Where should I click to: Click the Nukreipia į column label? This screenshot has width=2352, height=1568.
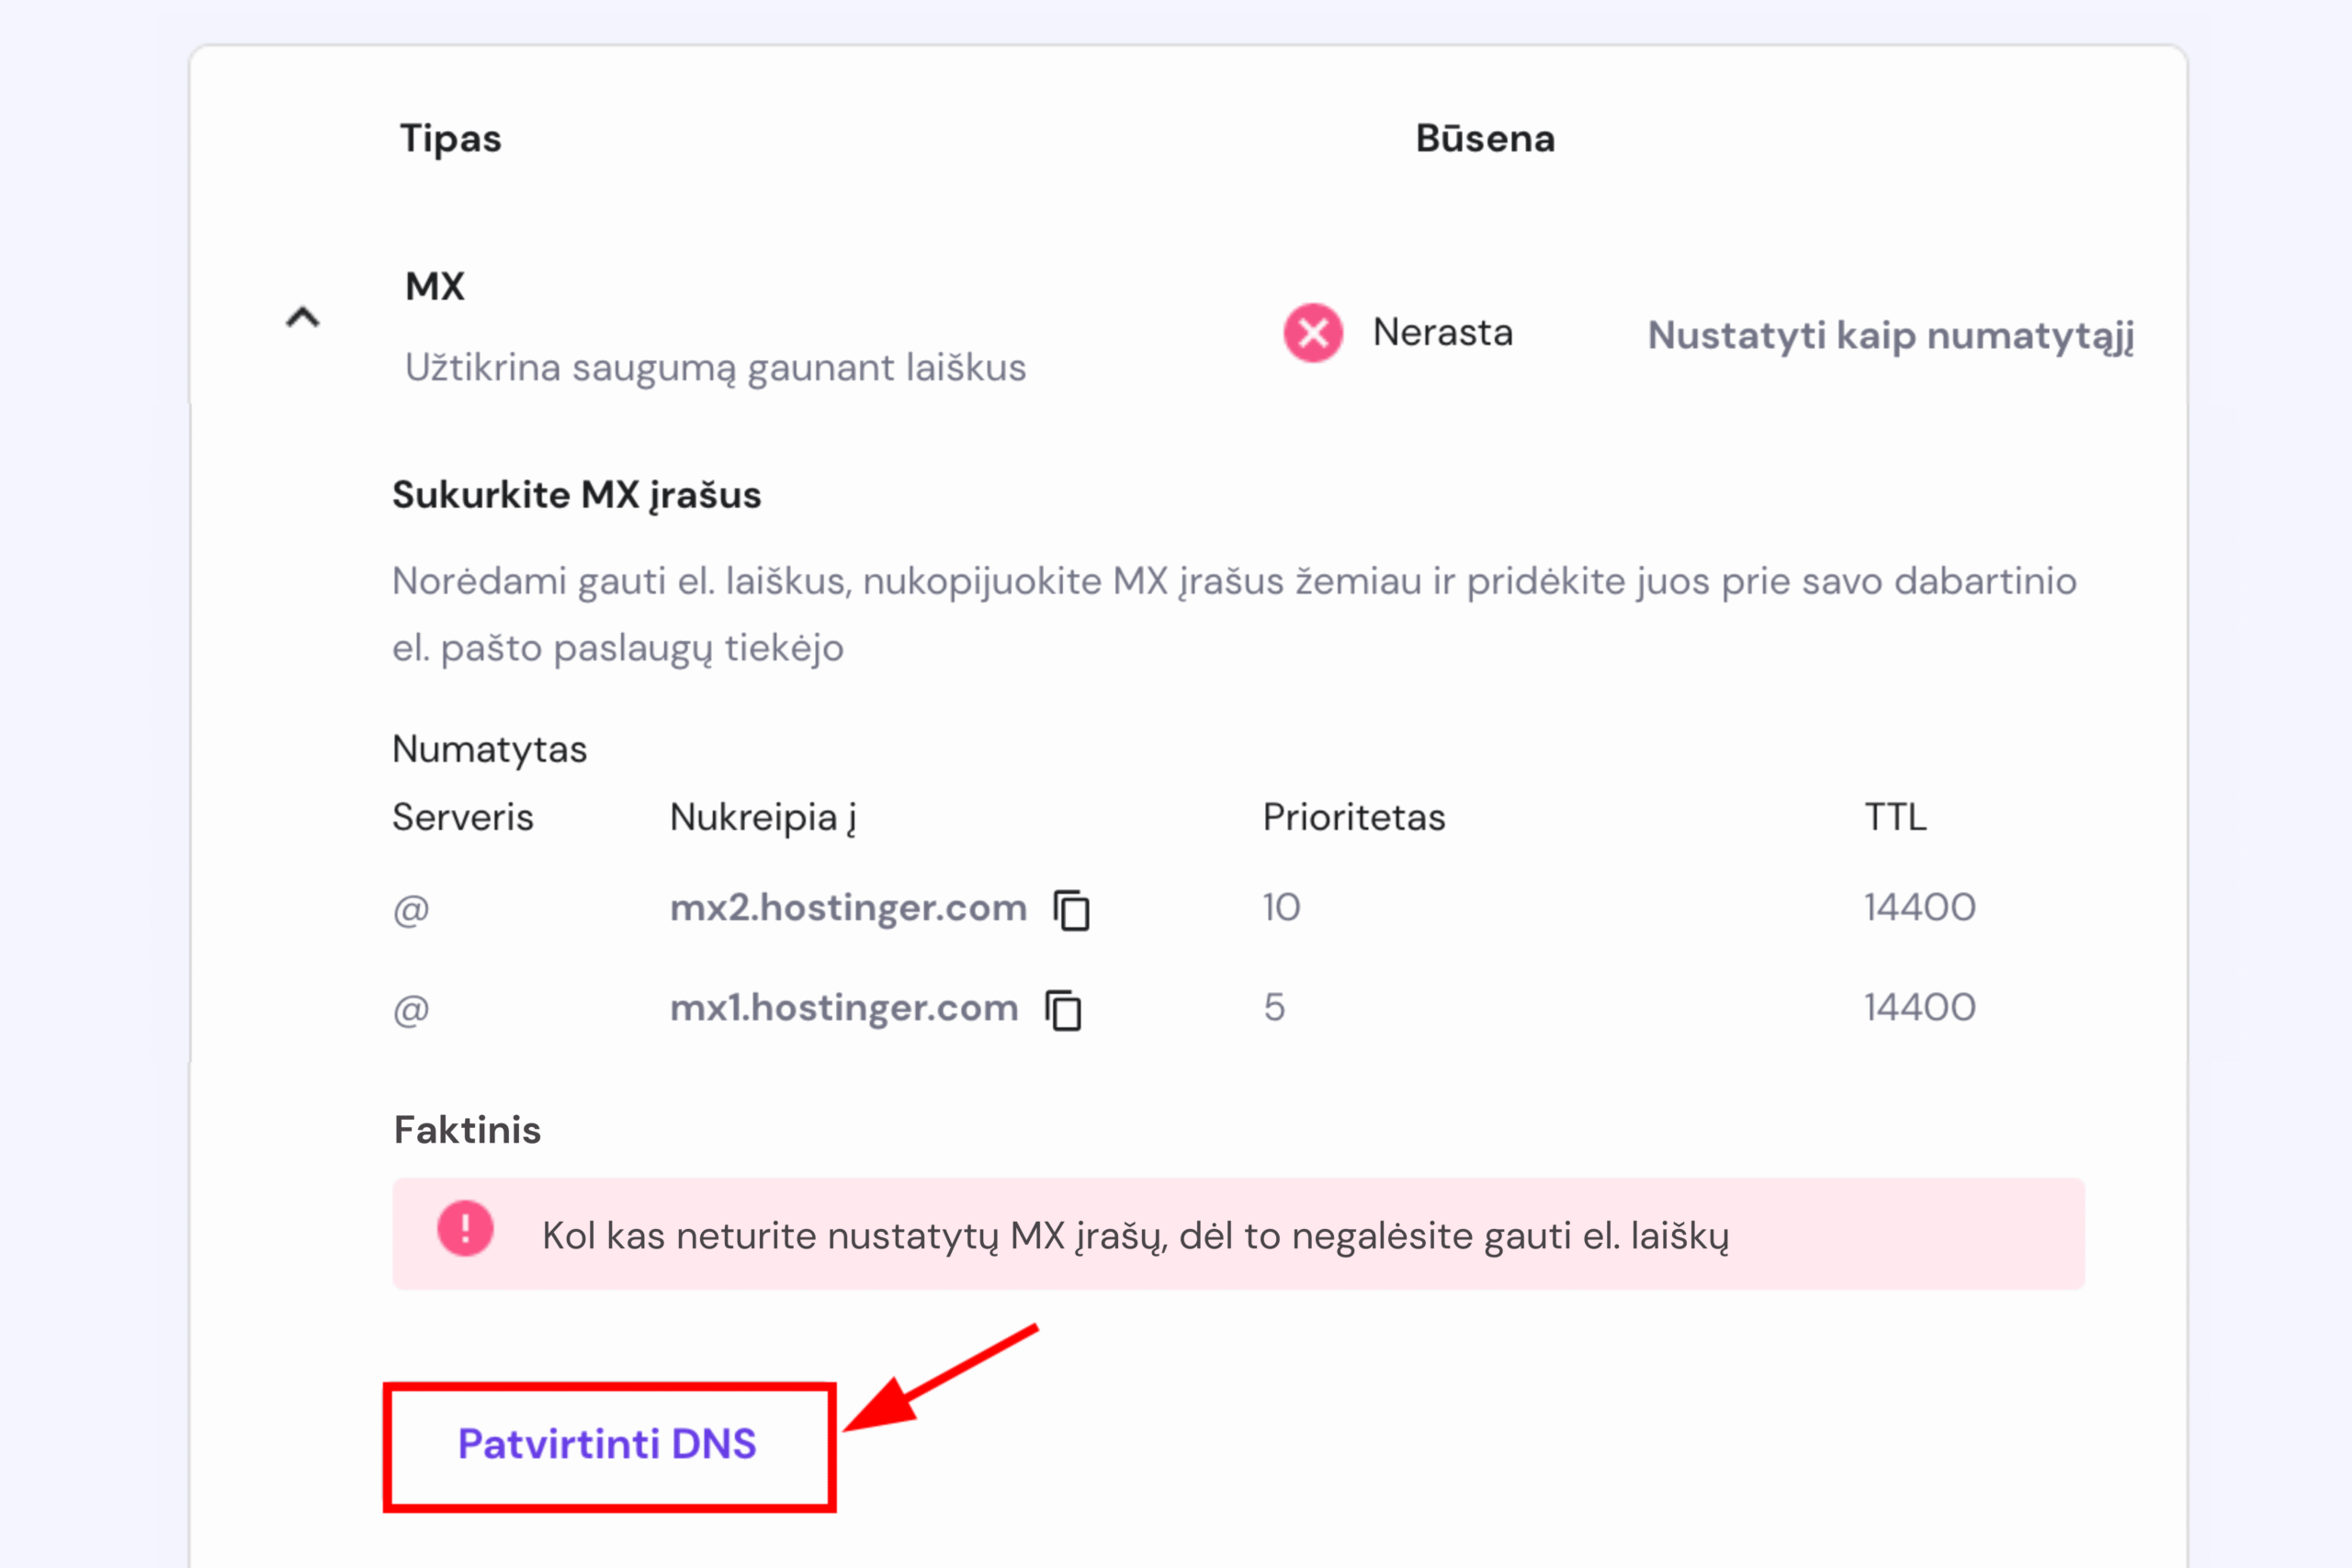click(763, 818)
